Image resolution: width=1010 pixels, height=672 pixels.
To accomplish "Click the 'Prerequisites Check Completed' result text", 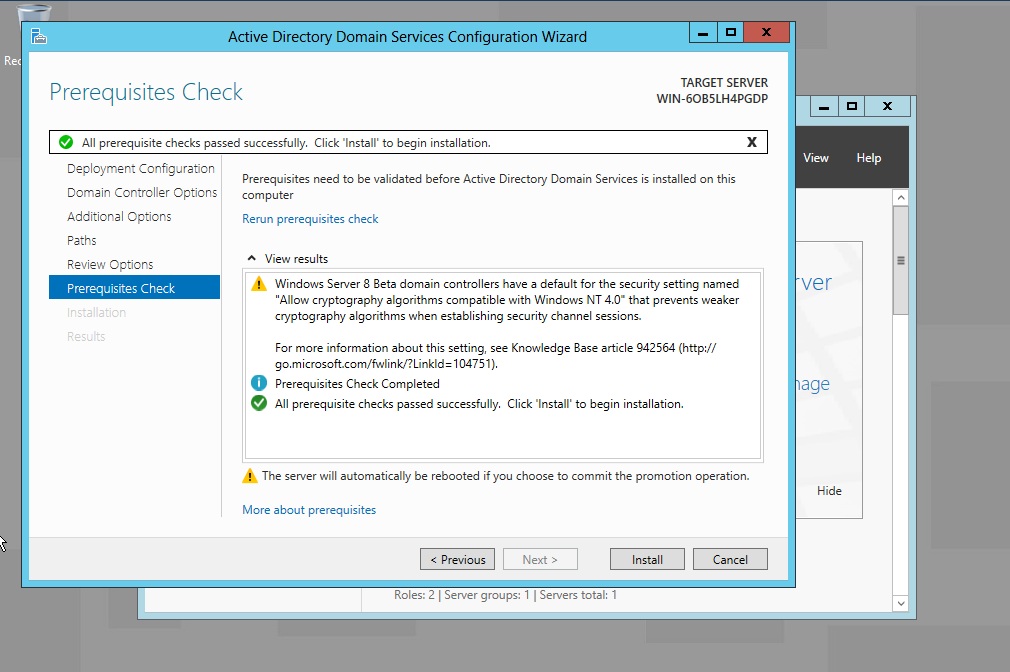I will 357,384.
